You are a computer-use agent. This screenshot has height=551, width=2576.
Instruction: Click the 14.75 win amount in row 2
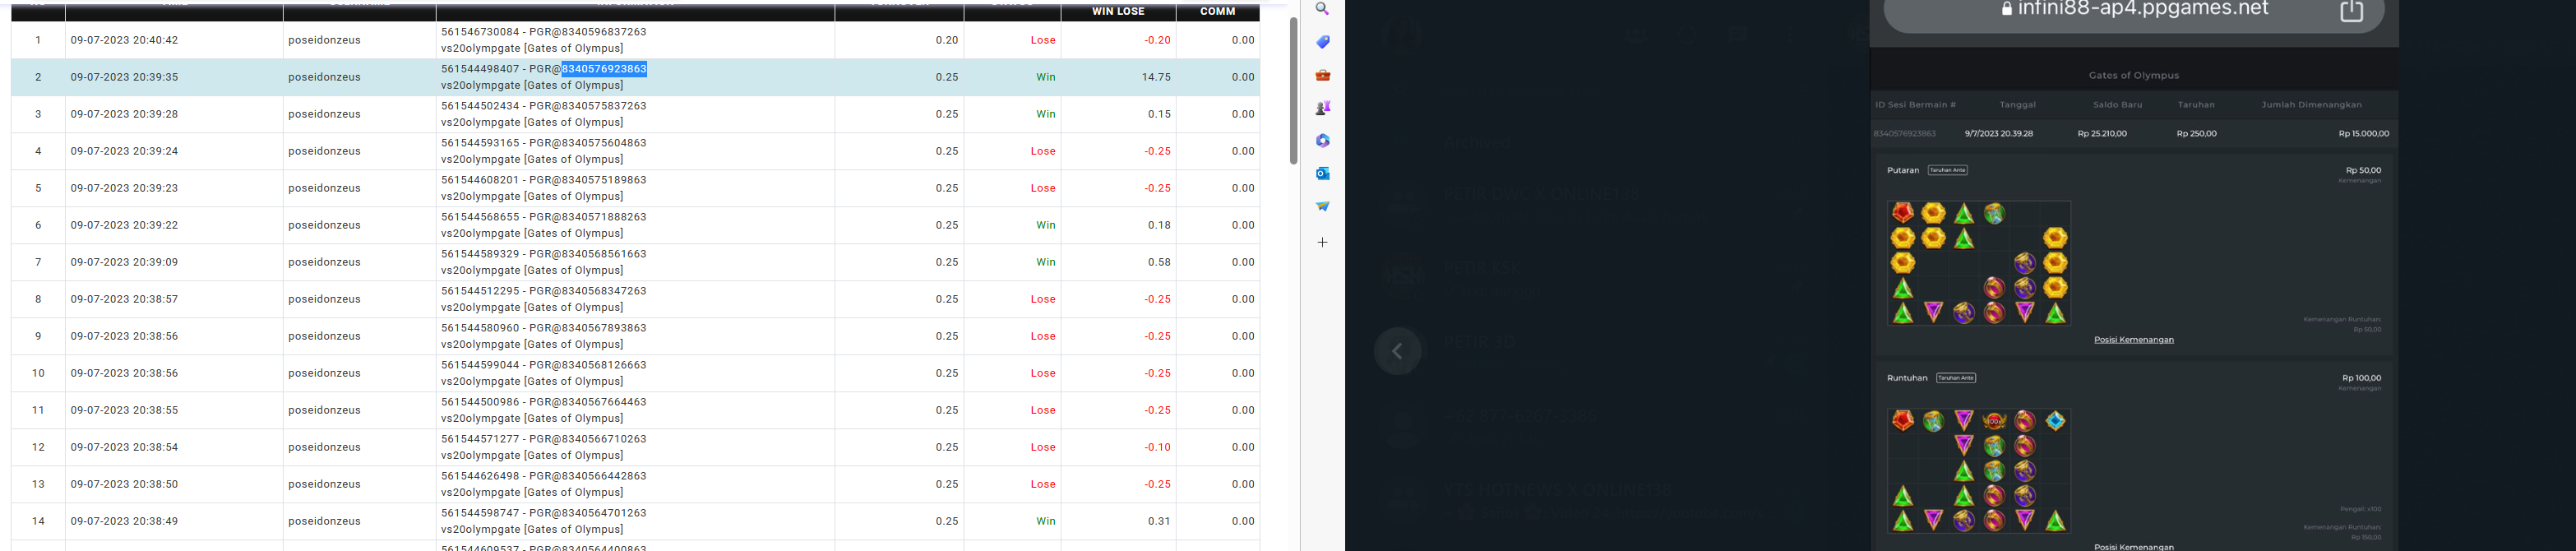[1156, 77]
